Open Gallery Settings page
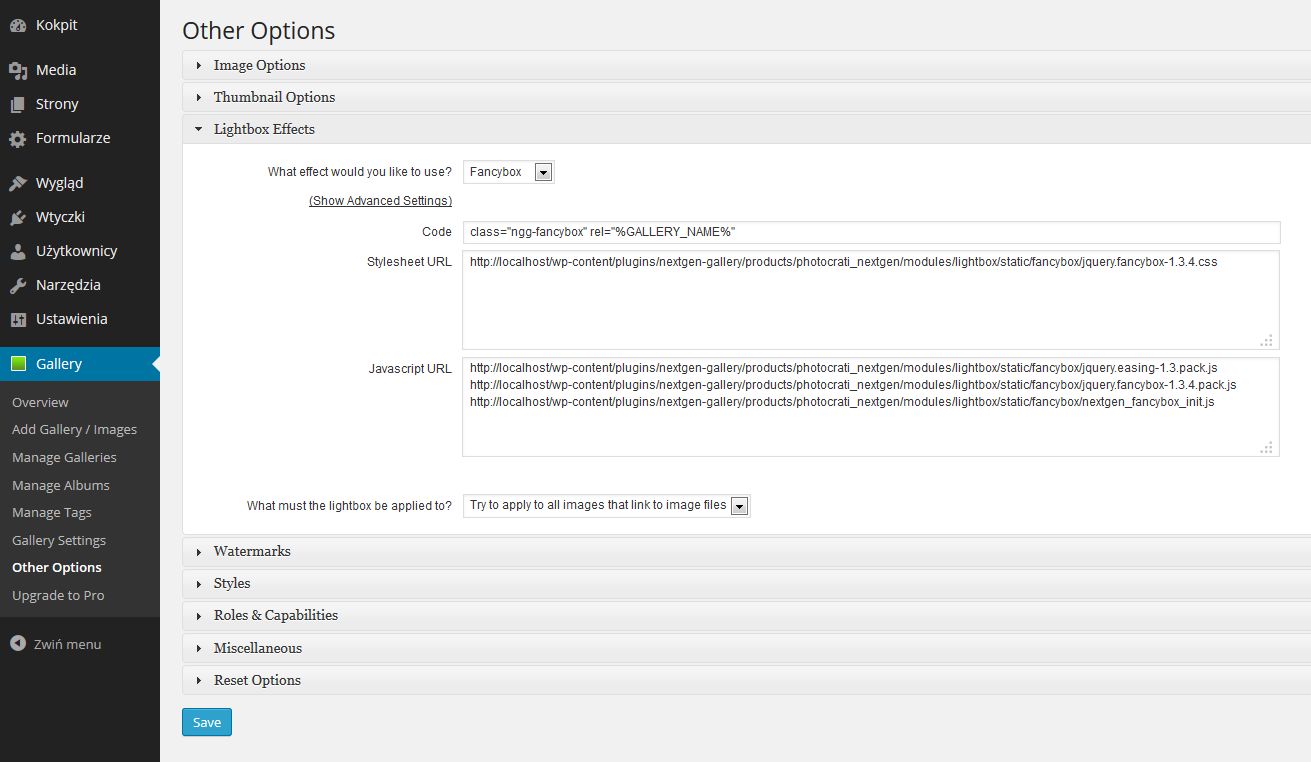Viewport: 1311px width, 762px height. [x=59, y=540]
